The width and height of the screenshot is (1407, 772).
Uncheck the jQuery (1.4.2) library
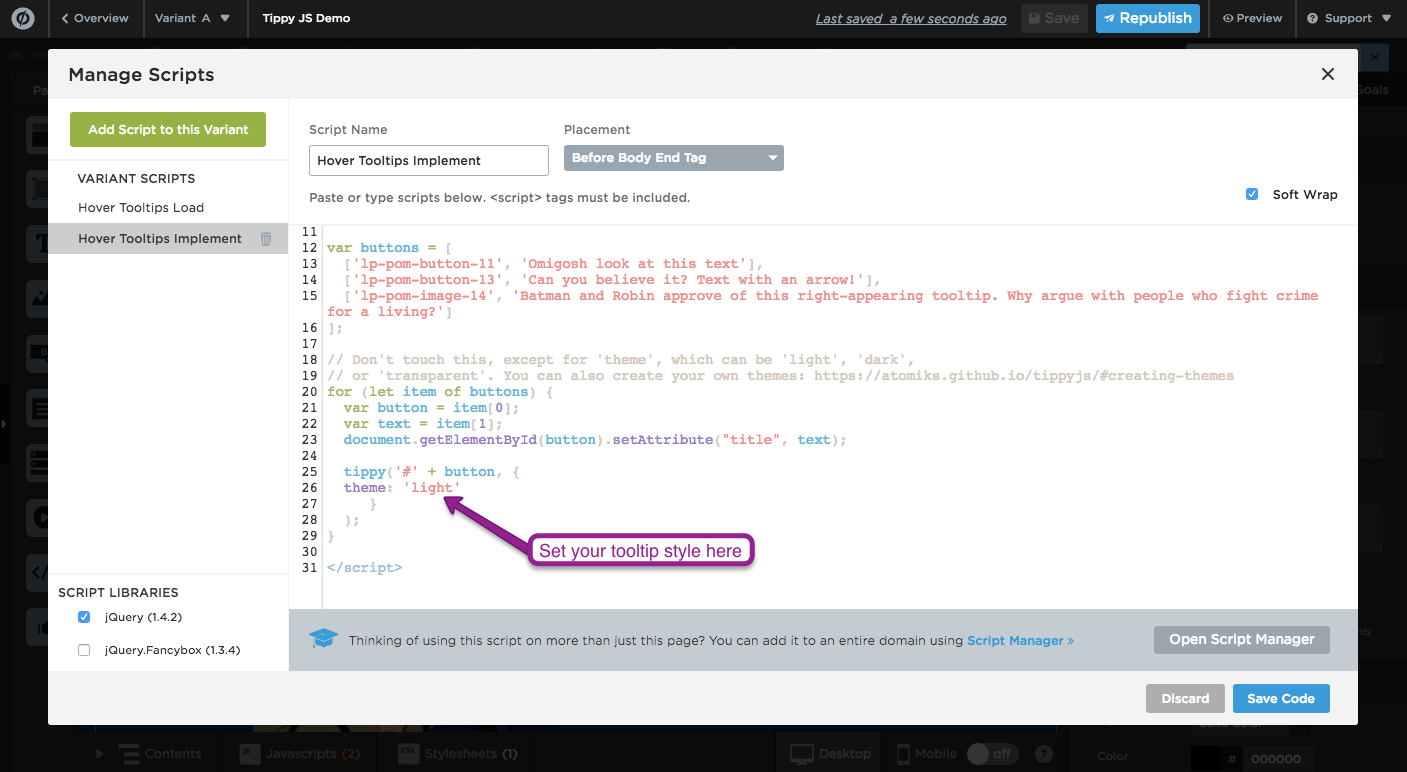pos(84,617)
